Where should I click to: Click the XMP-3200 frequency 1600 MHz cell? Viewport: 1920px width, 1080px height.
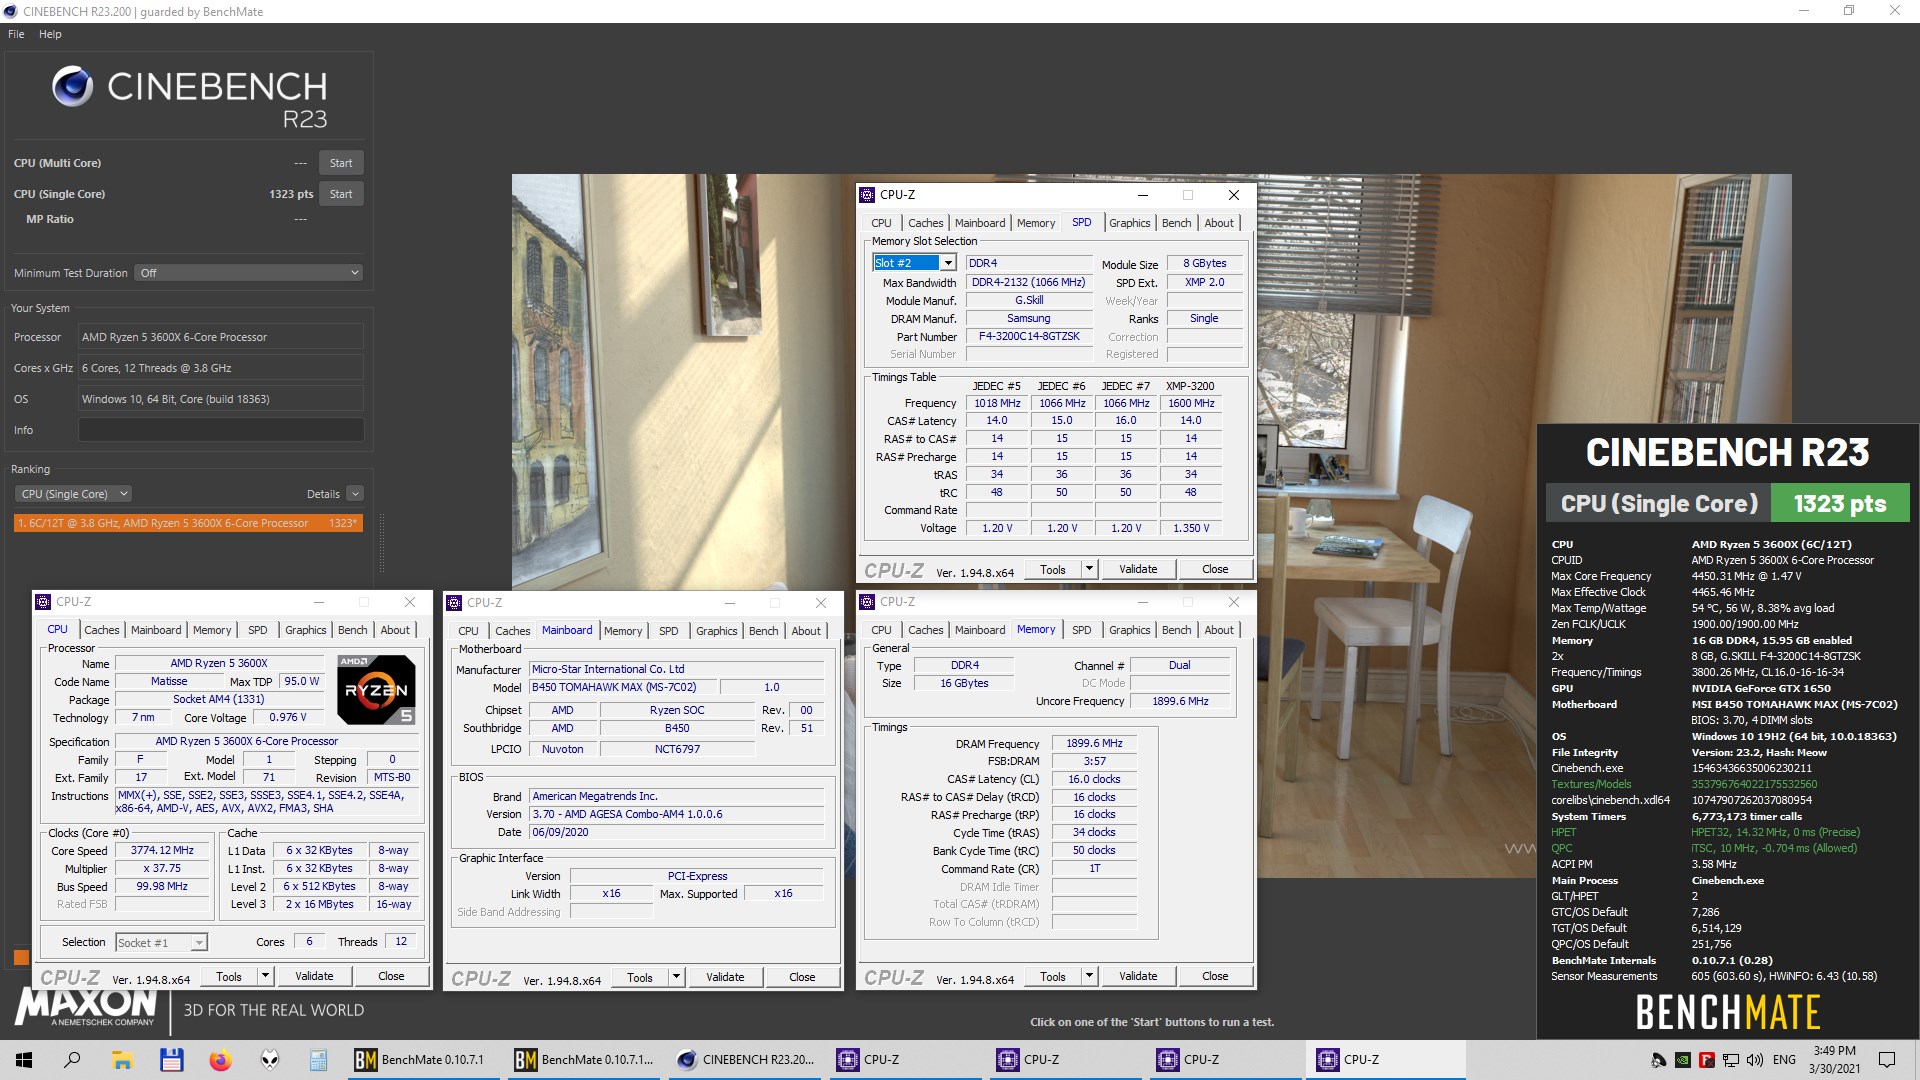click(x=1191, y=403)
